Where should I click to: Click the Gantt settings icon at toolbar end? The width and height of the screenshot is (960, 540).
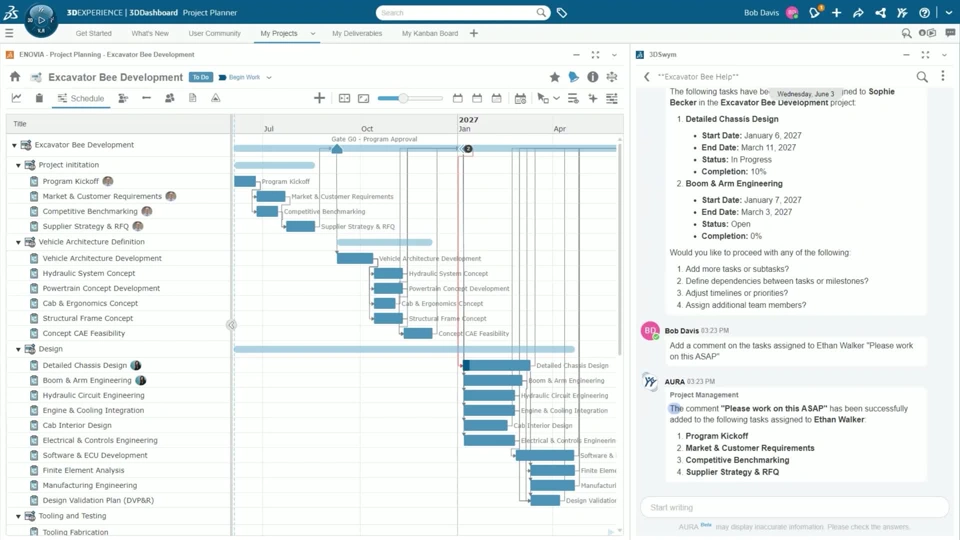[612, 99]
